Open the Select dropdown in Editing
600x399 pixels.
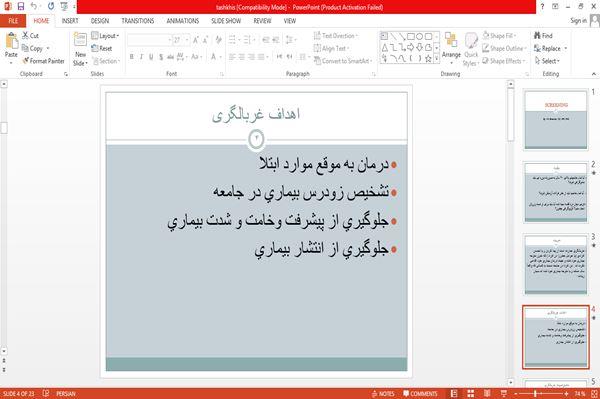(x=547, y=61)
